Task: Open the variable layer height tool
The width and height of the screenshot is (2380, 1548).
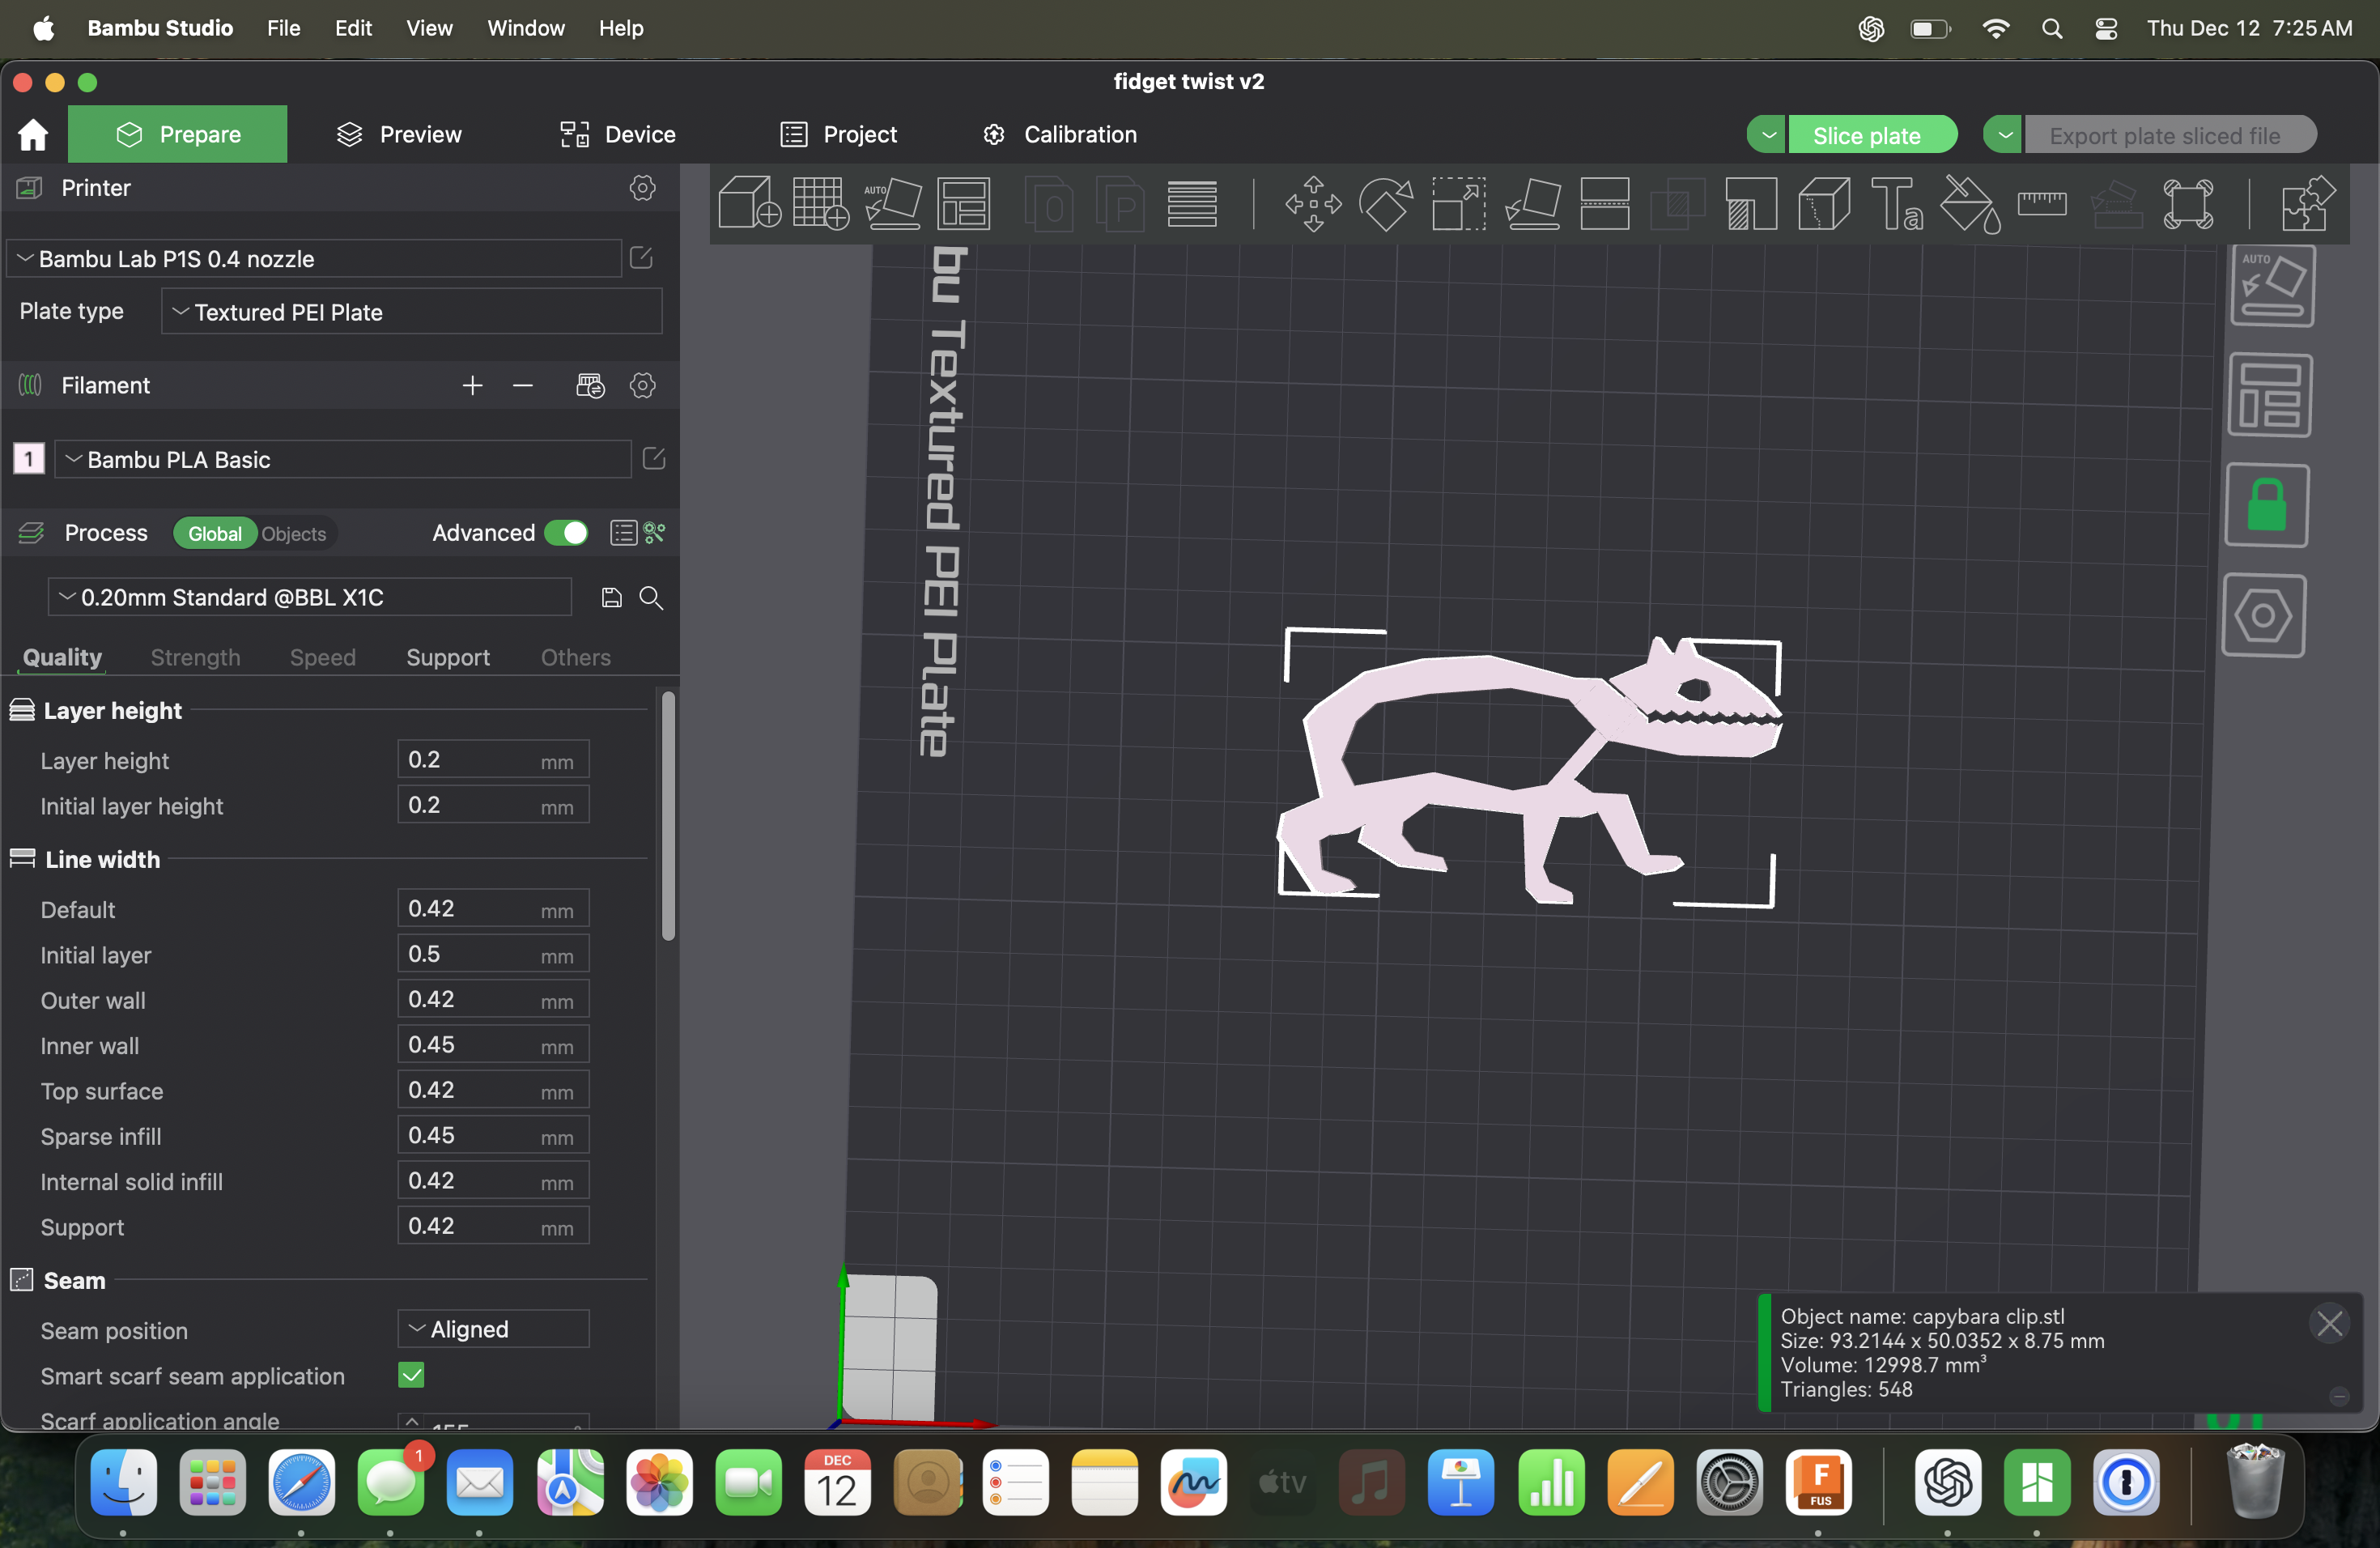Action: [1192, 203]
